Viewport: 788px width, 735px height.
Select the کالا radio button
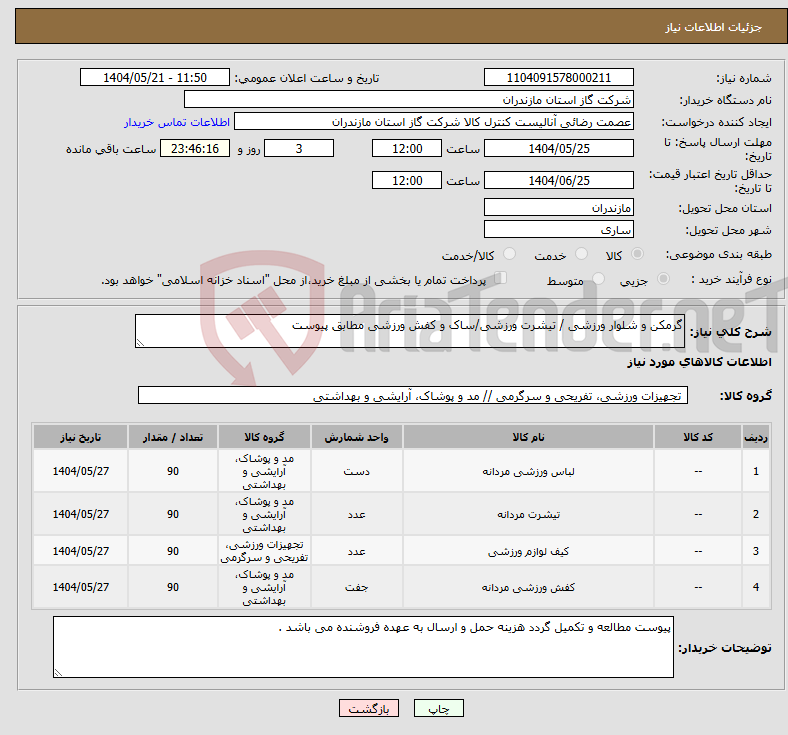(637, 254)
